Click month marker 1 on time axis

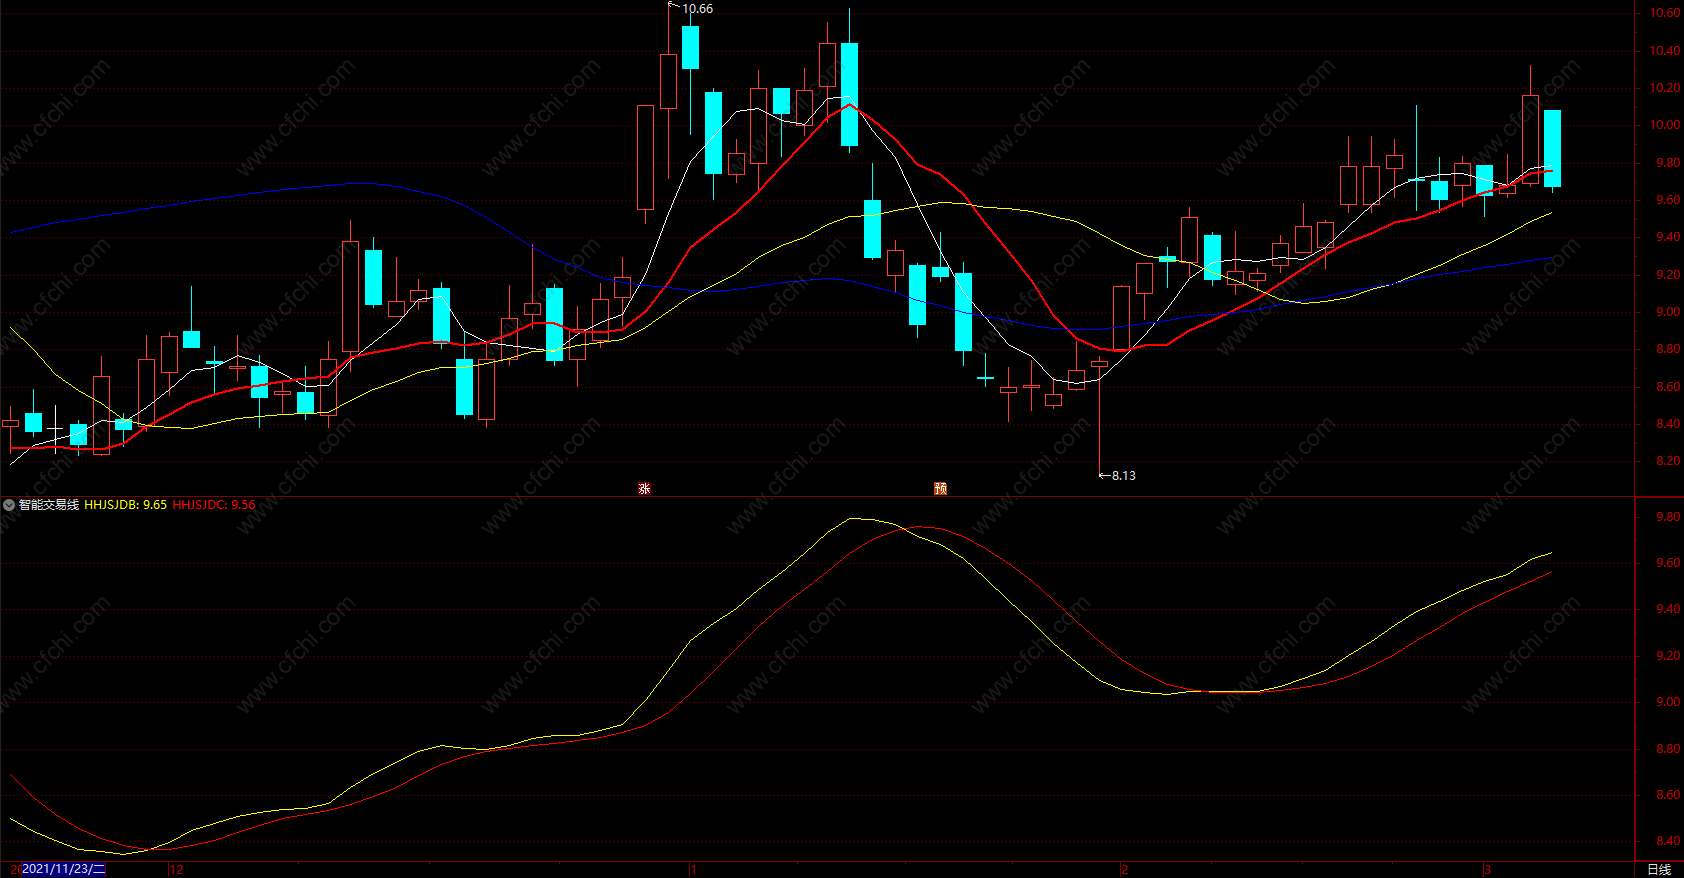693,870
